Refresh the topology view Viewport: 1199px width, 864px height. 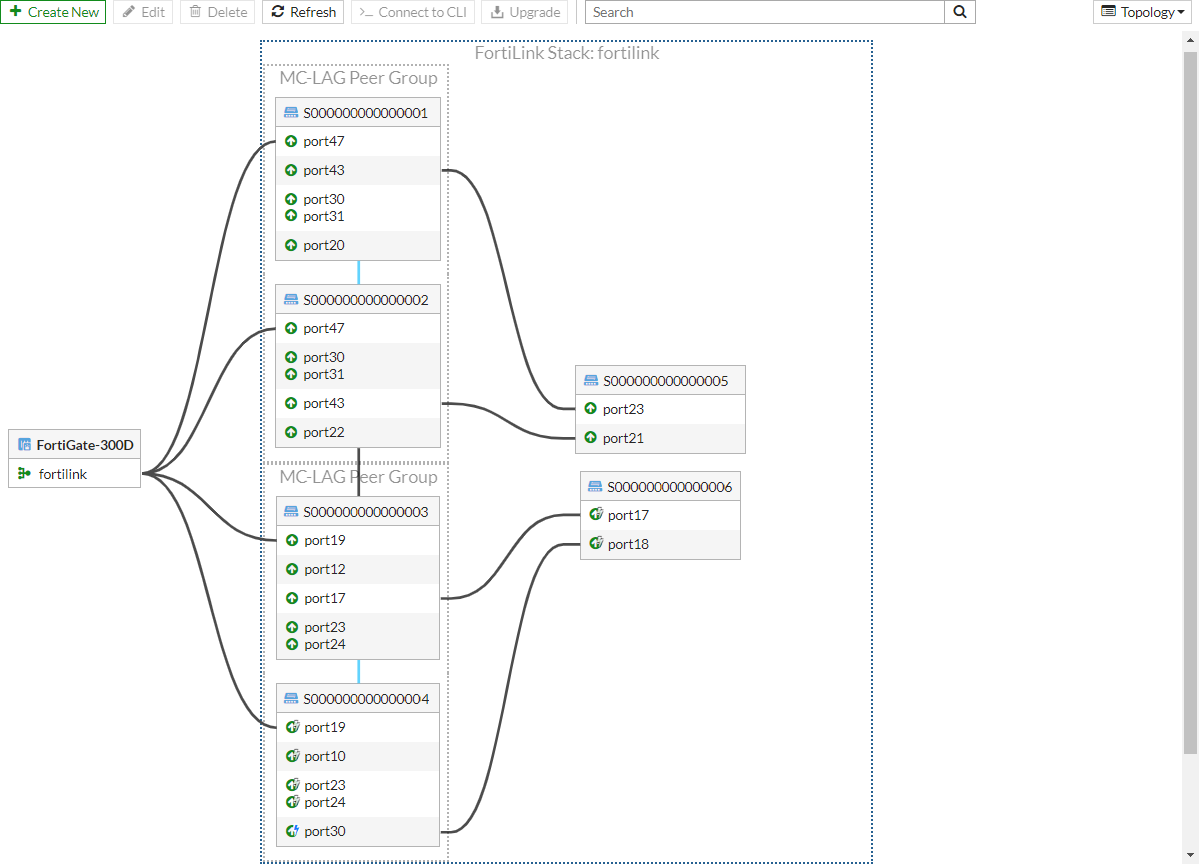pos(304,12)
